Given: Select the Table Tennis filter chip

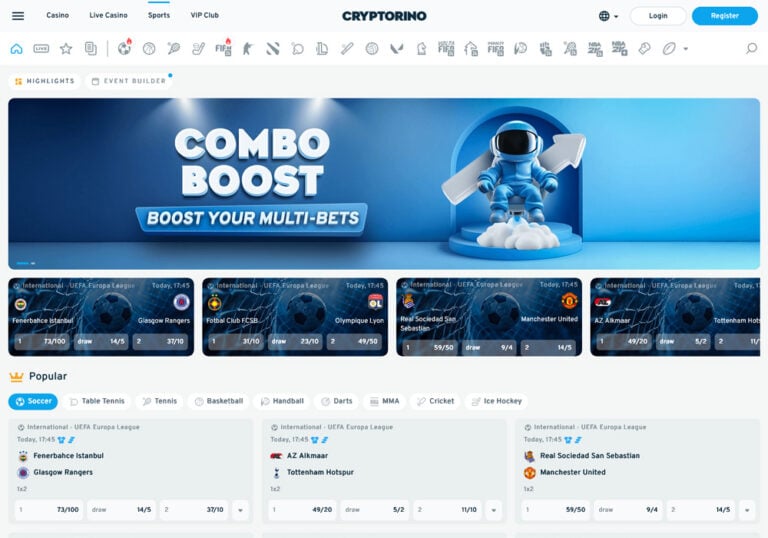Looking at the screenshot, I should click(97, 401).
